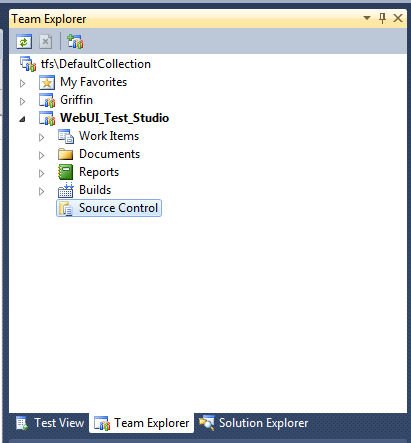Image resolution: width=411 pixels, height=443 pixels.
Task: Select the Source Control item
Action: pos(109,208)
